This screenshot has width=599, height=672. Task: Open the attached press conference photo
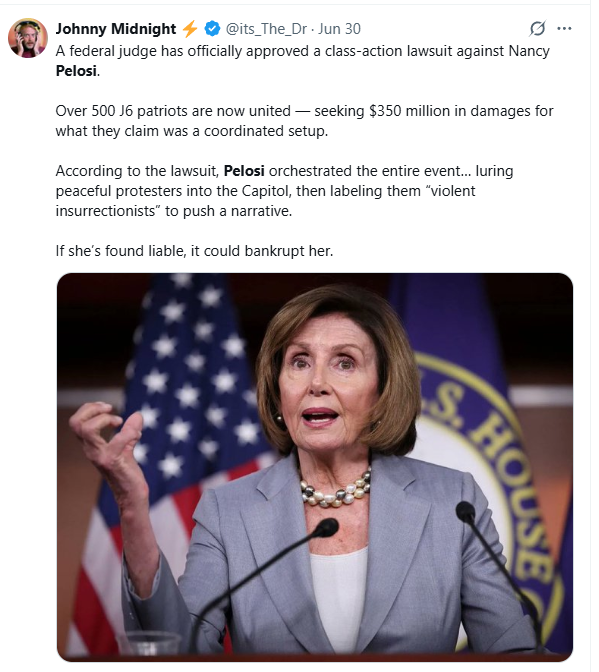point(315,467)
